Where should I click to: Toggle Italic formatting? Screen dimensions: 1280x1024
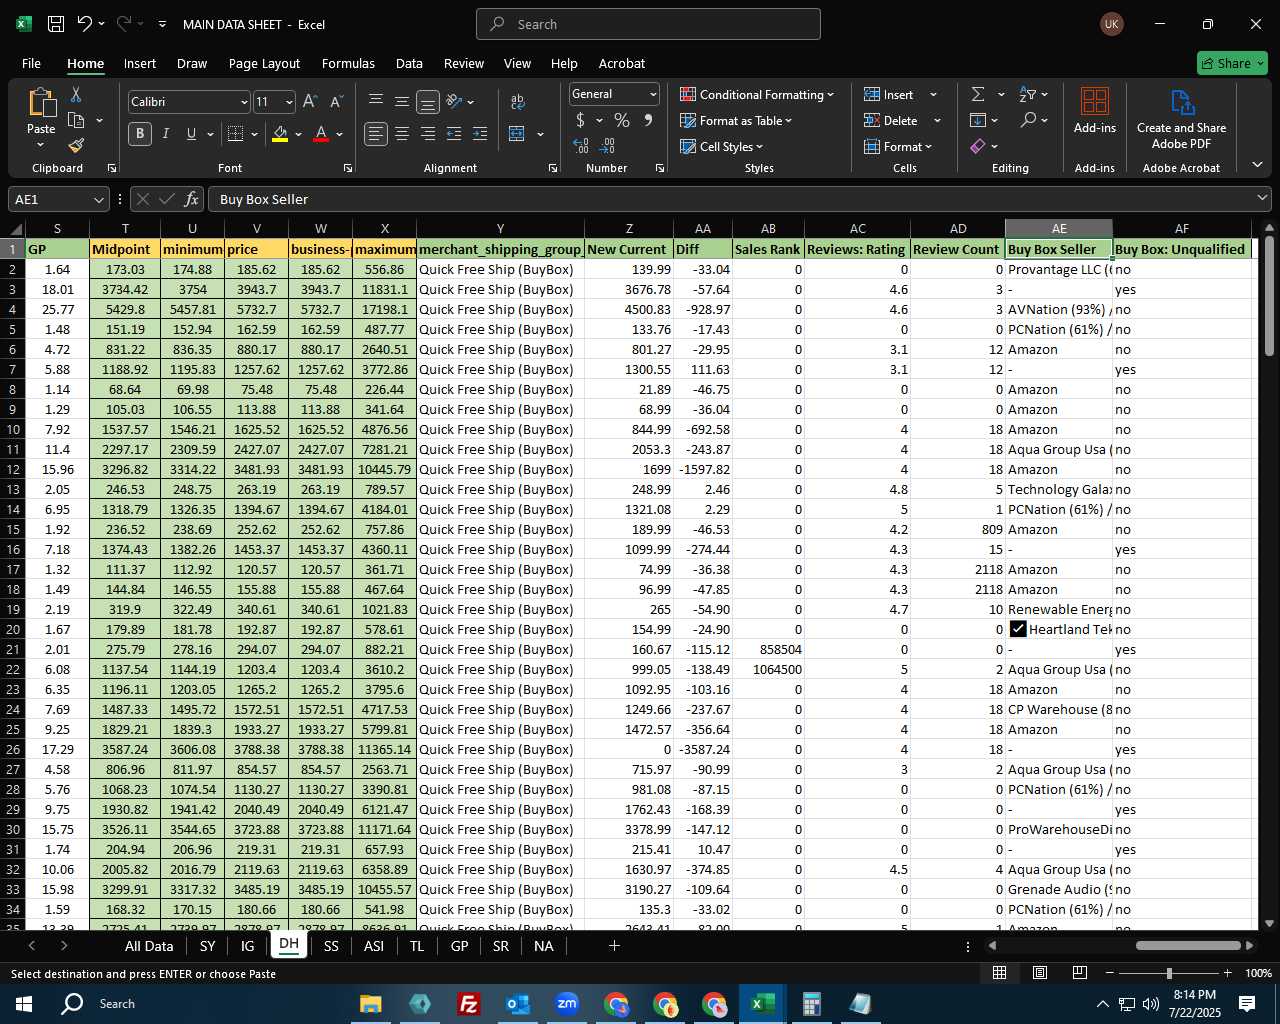click(x=166, y=134)
